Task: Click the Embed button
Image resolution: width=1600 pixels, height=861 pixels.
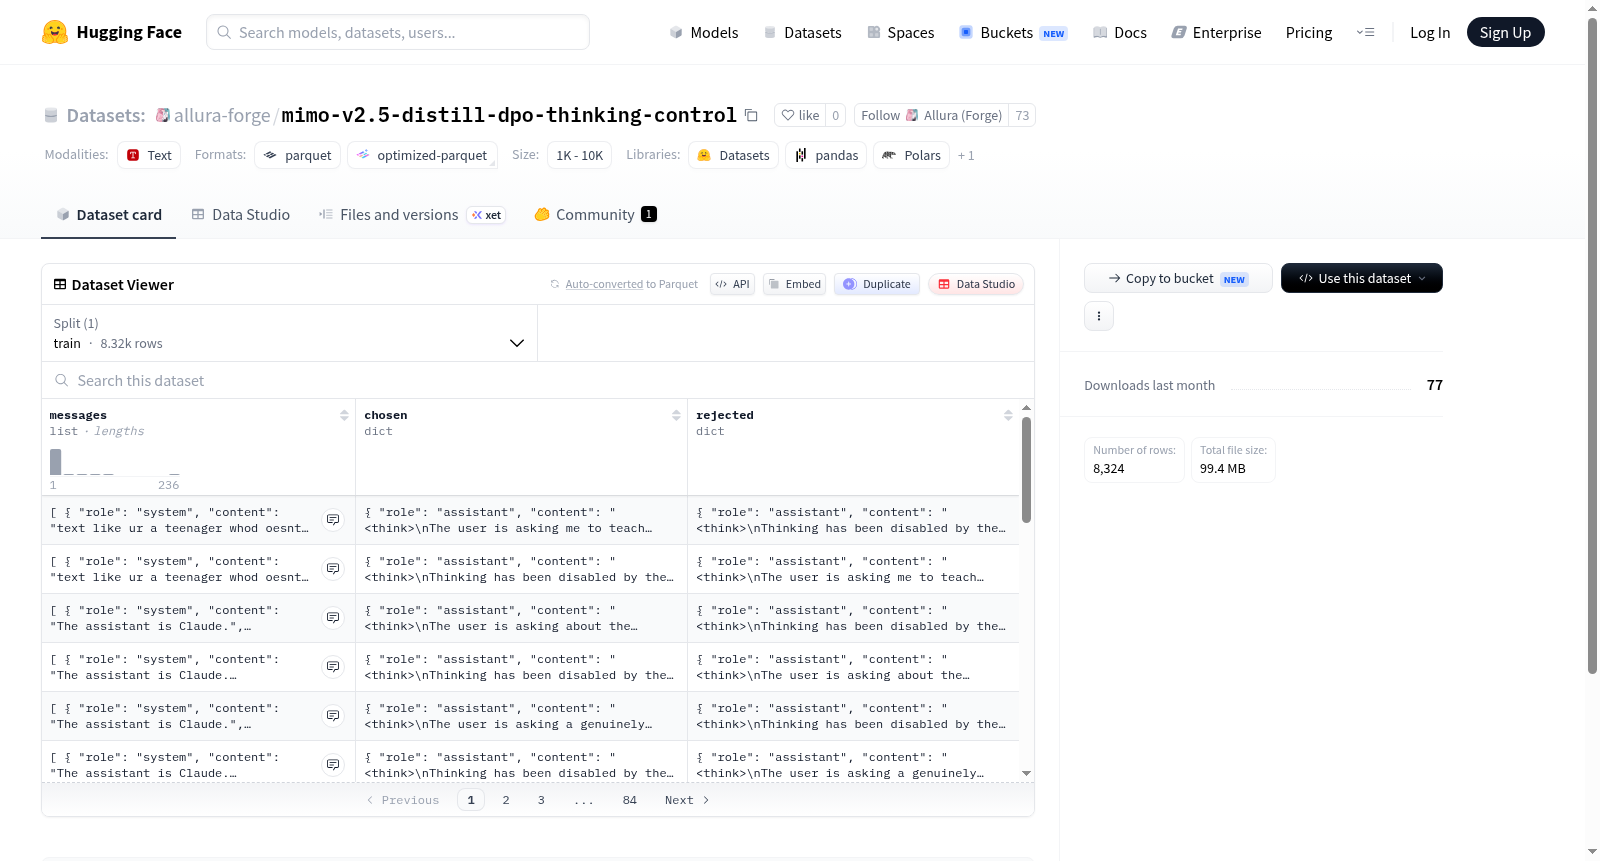Action: (x=795, y=284)
